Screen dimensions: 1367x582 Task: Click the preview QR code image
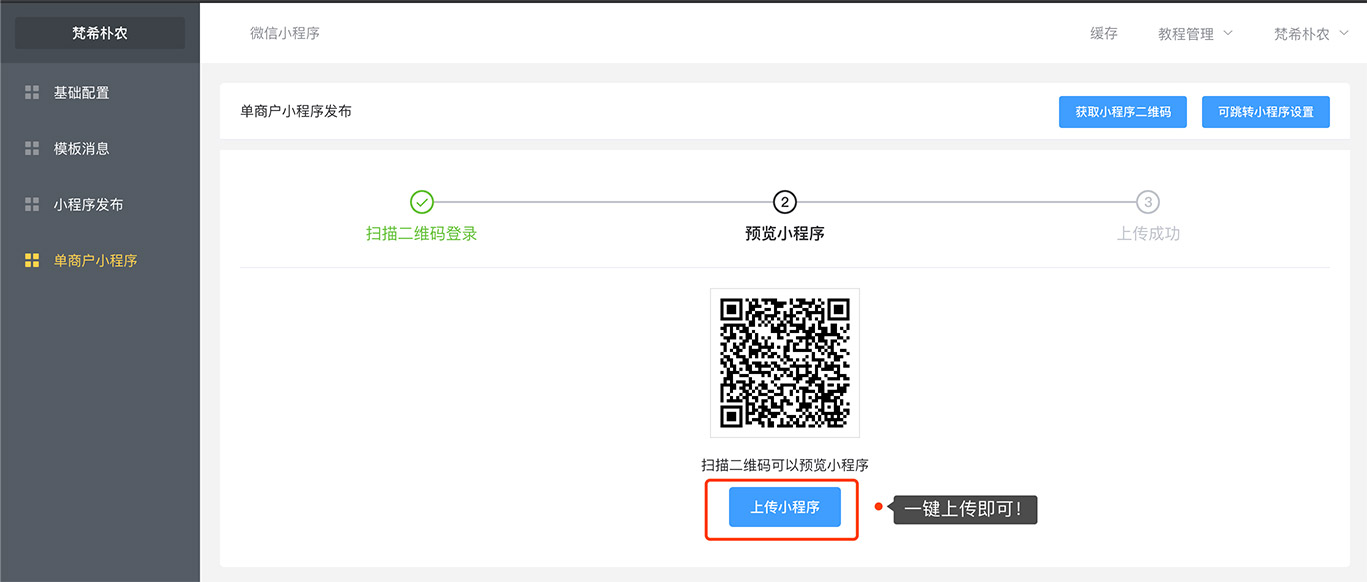pyautogui.click(x=785, y=363)
